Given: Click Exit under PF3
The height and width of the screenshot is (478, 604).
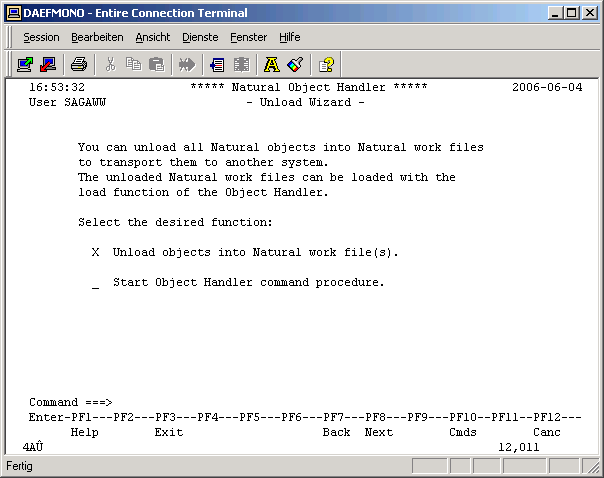Looking at the screenshot, I should (x=169, y=433).
